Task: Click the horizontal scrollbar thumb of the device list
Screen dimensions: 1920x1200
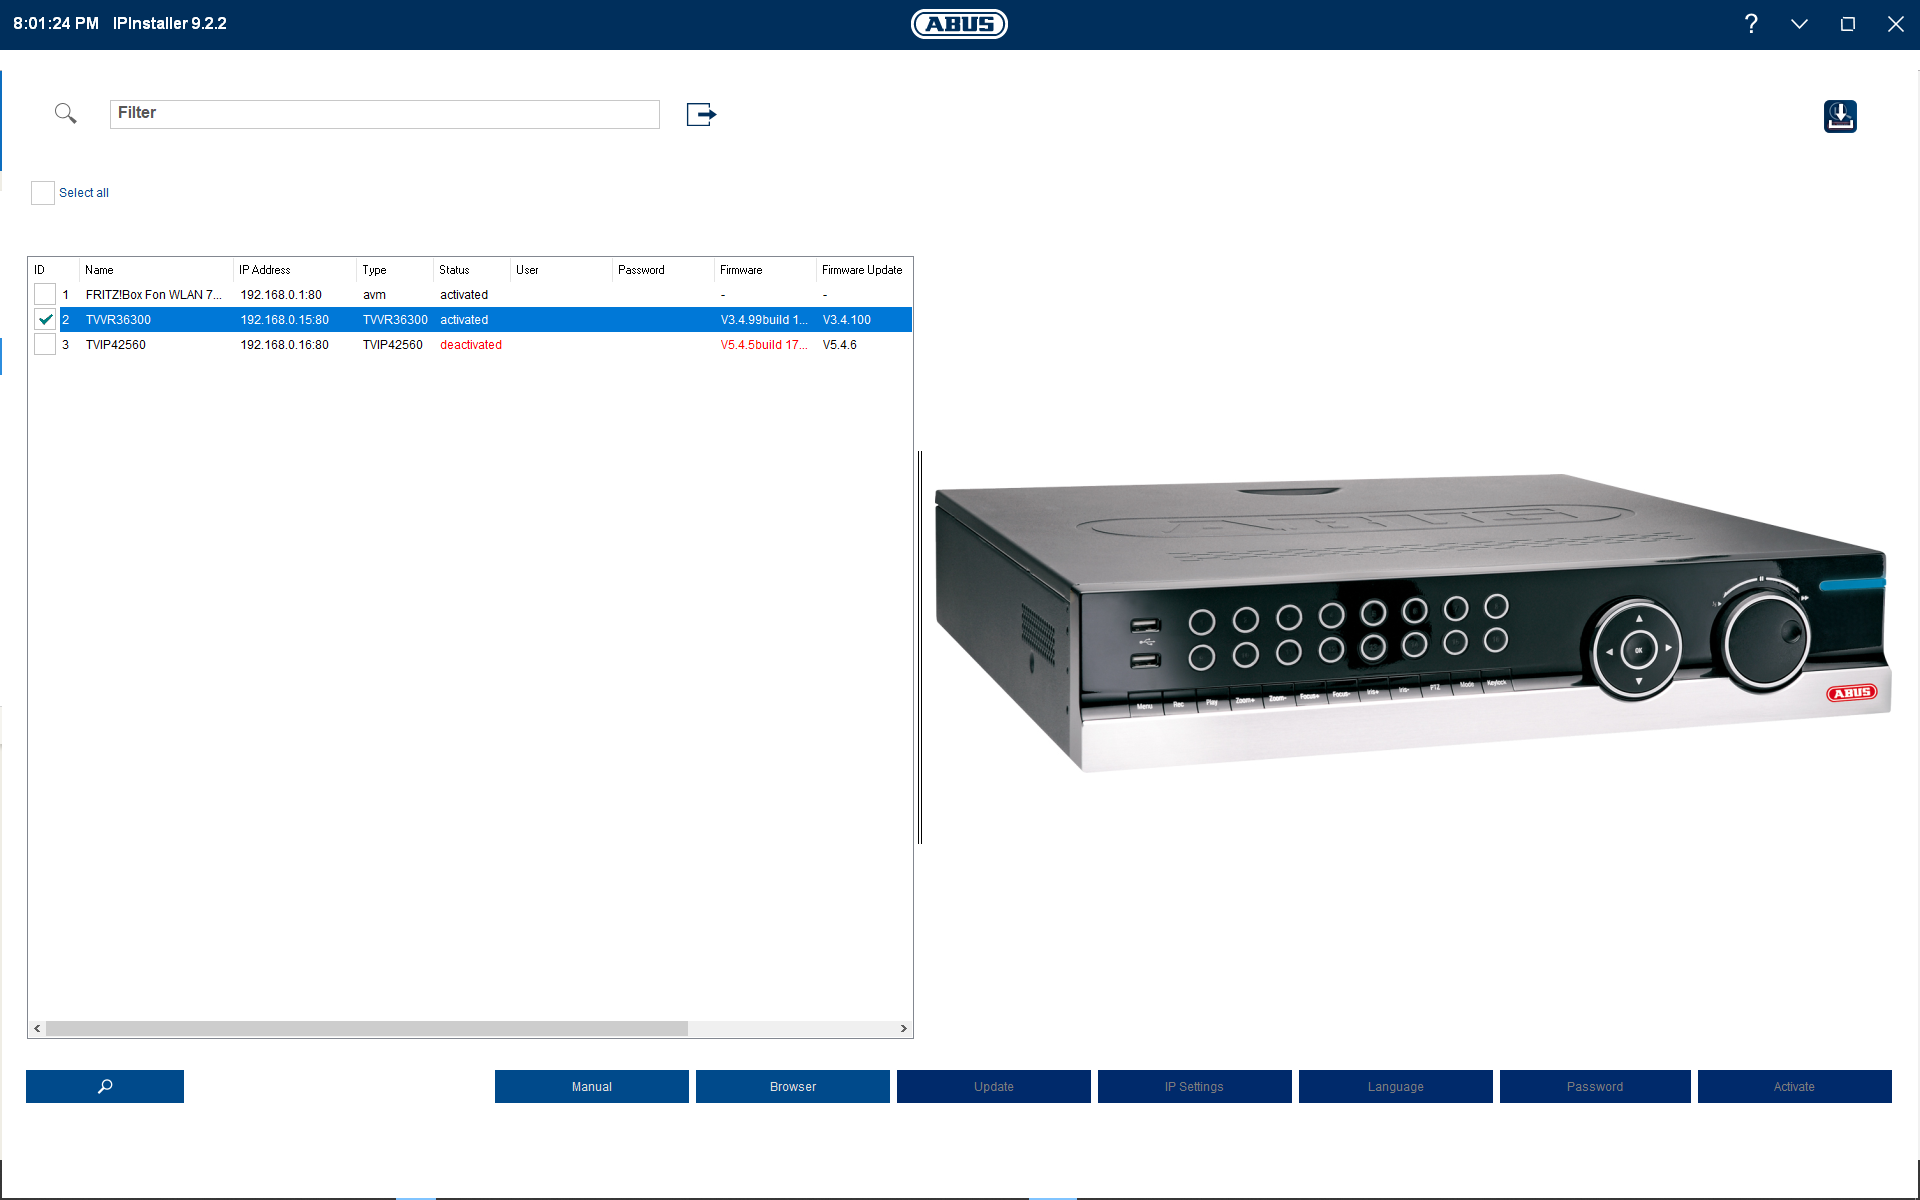Action: click(x=367, y=1028)
